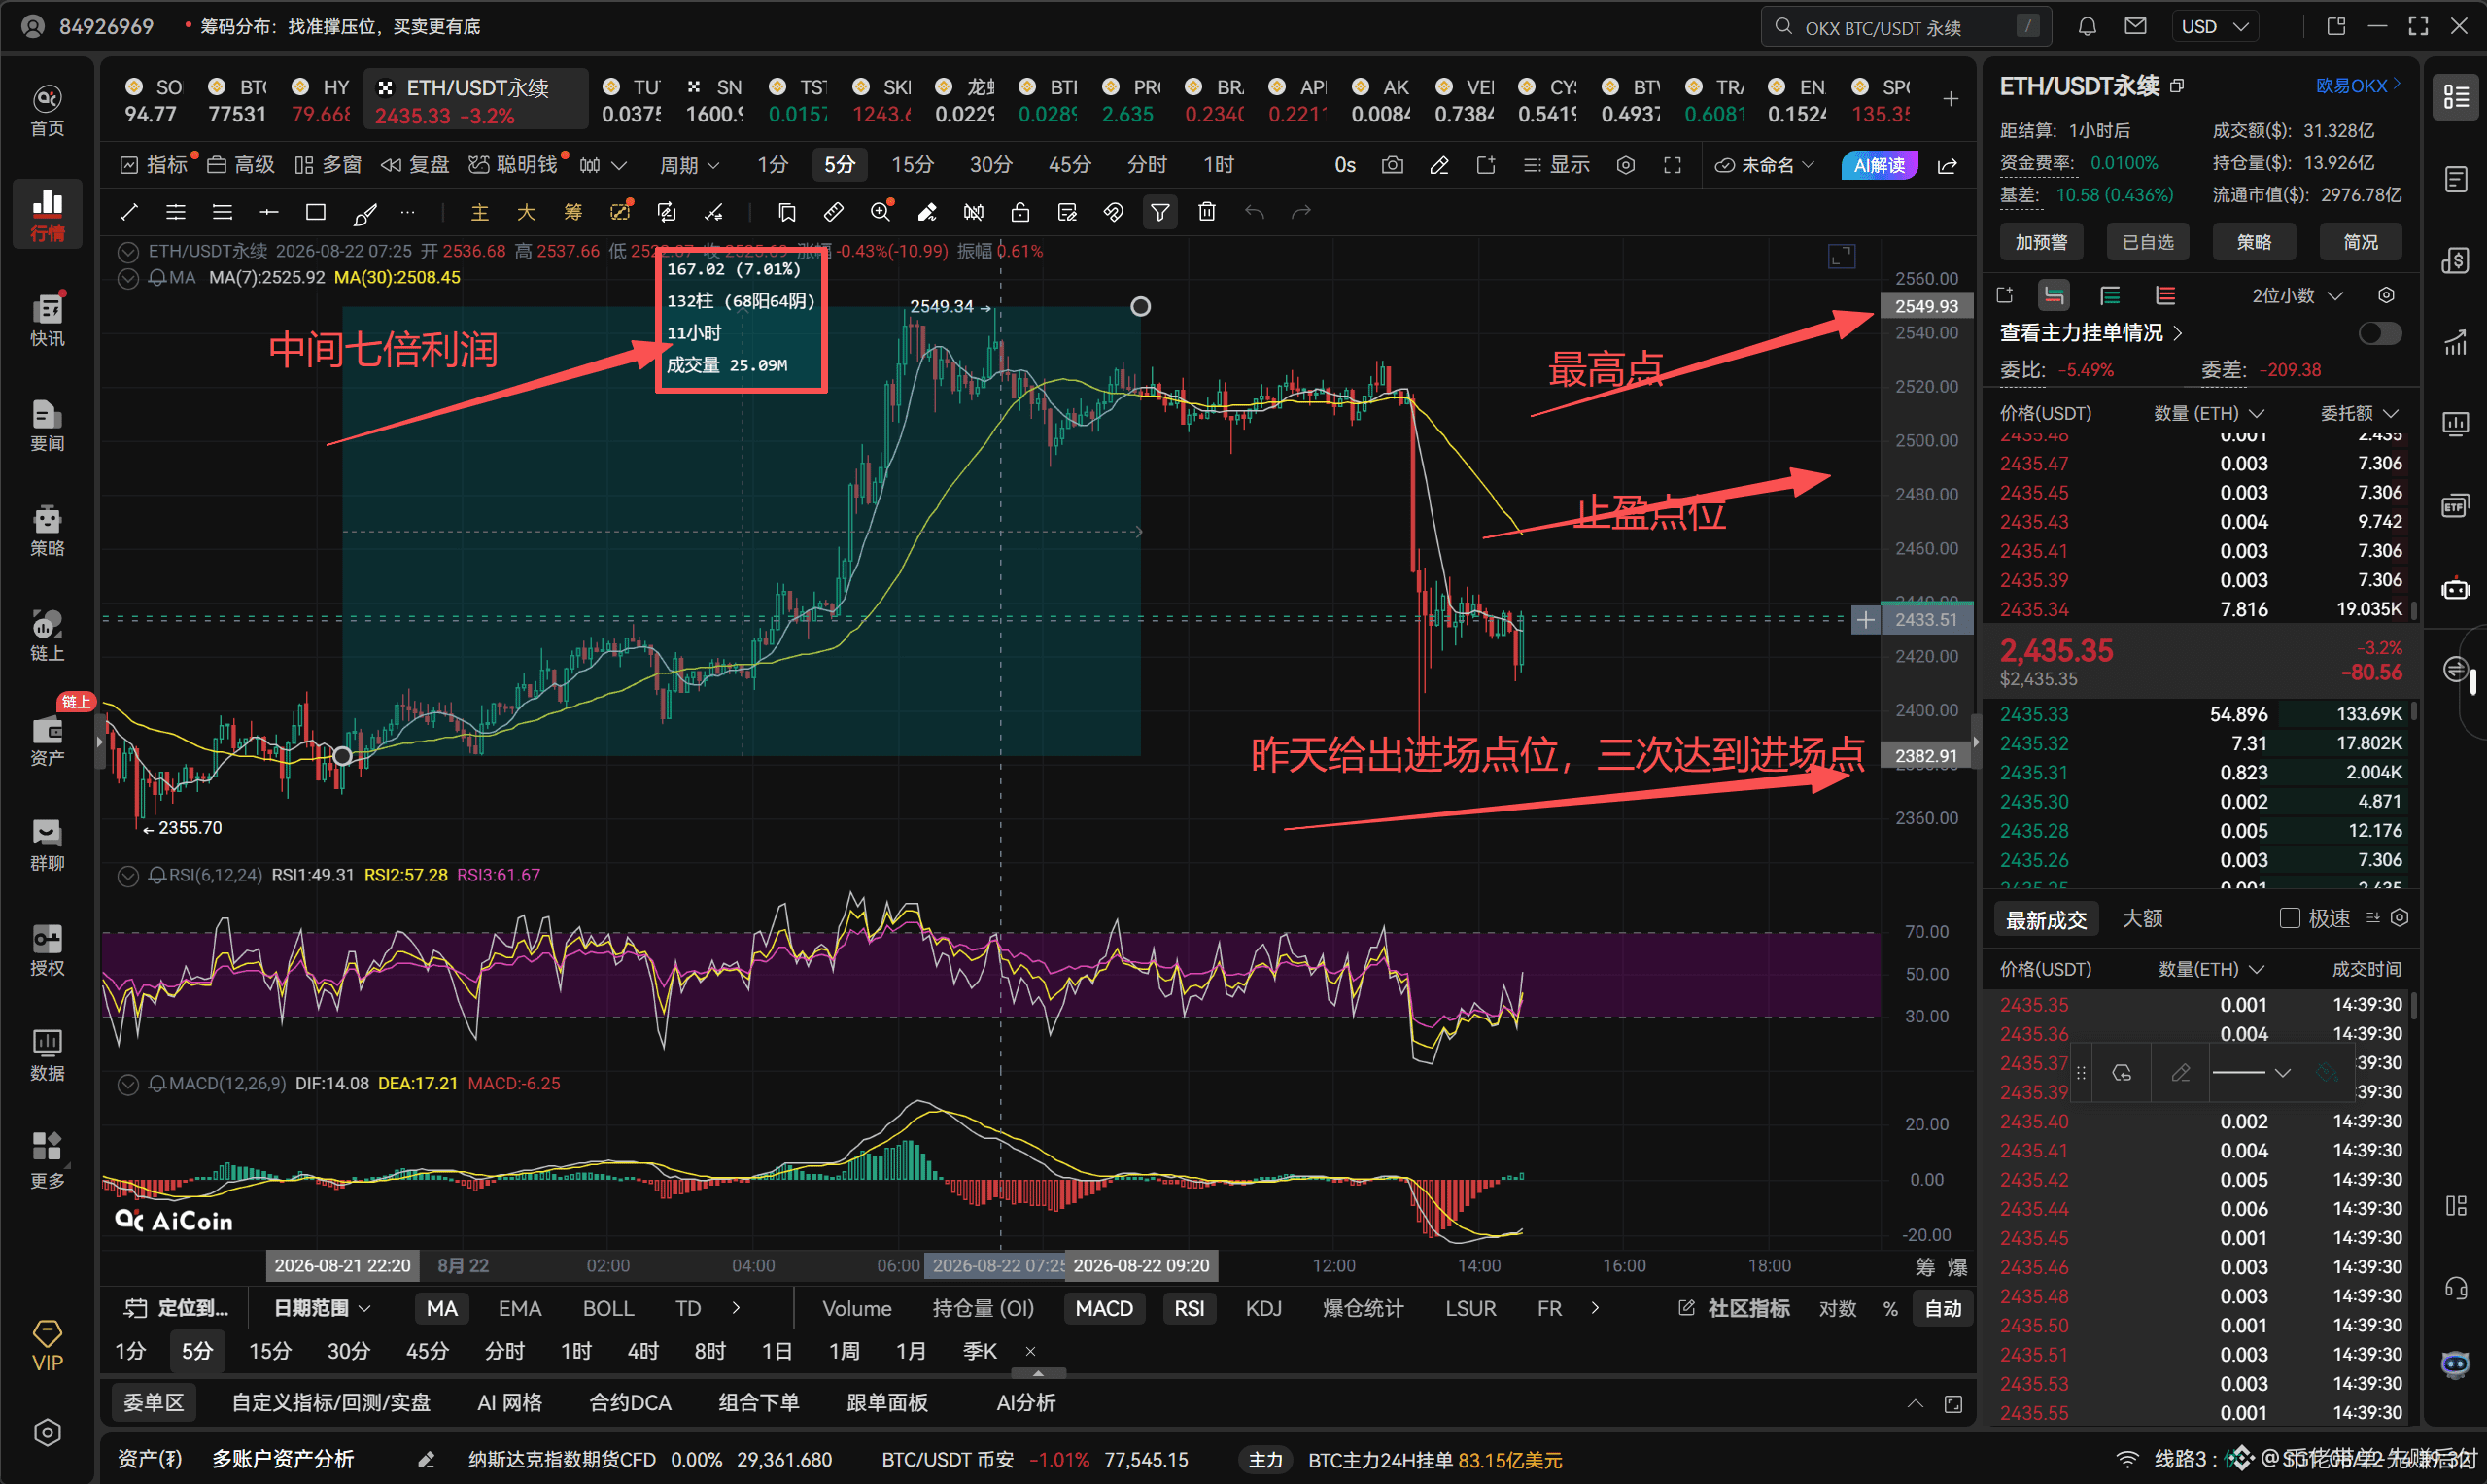The image size is (2487, 1484).
Task: Click the 简况 overview button
Action: [x=2360, y=242]
